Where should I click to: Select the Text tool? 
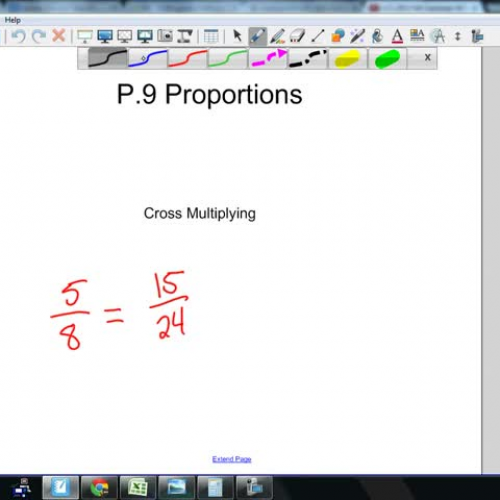click(x=397, y=36)
